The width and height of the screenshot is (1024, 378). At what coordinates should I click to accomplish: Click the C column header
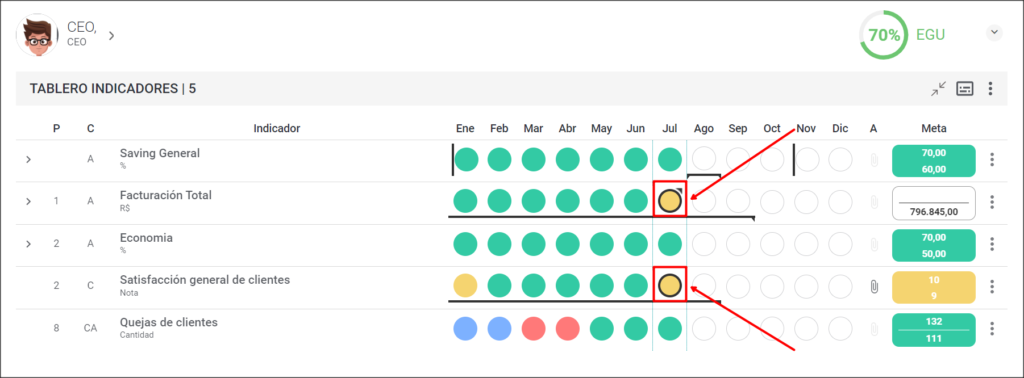(90, 129)
